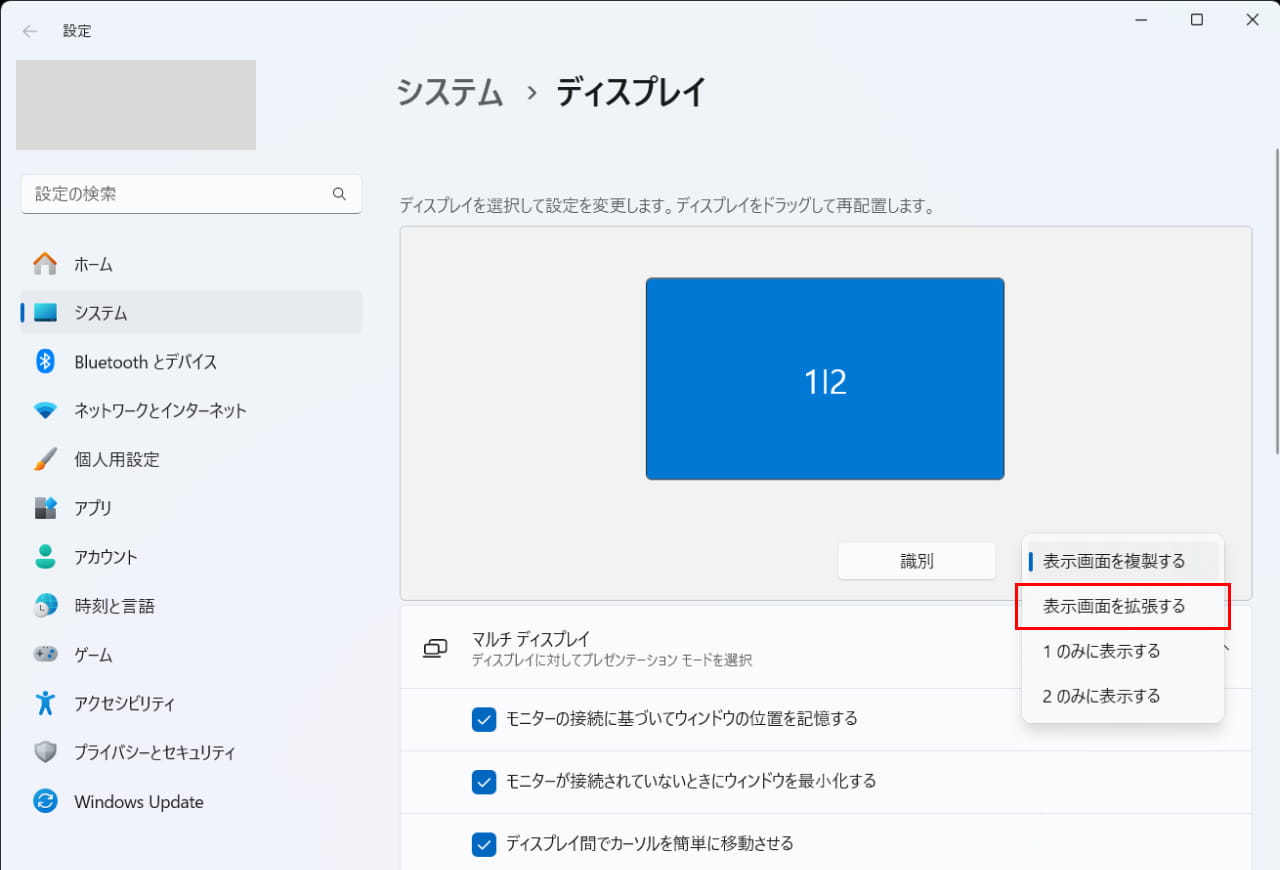Select the Bluetooth and devices icon
This screenshot has height=870, width=1280.
[x=45, y=362]
